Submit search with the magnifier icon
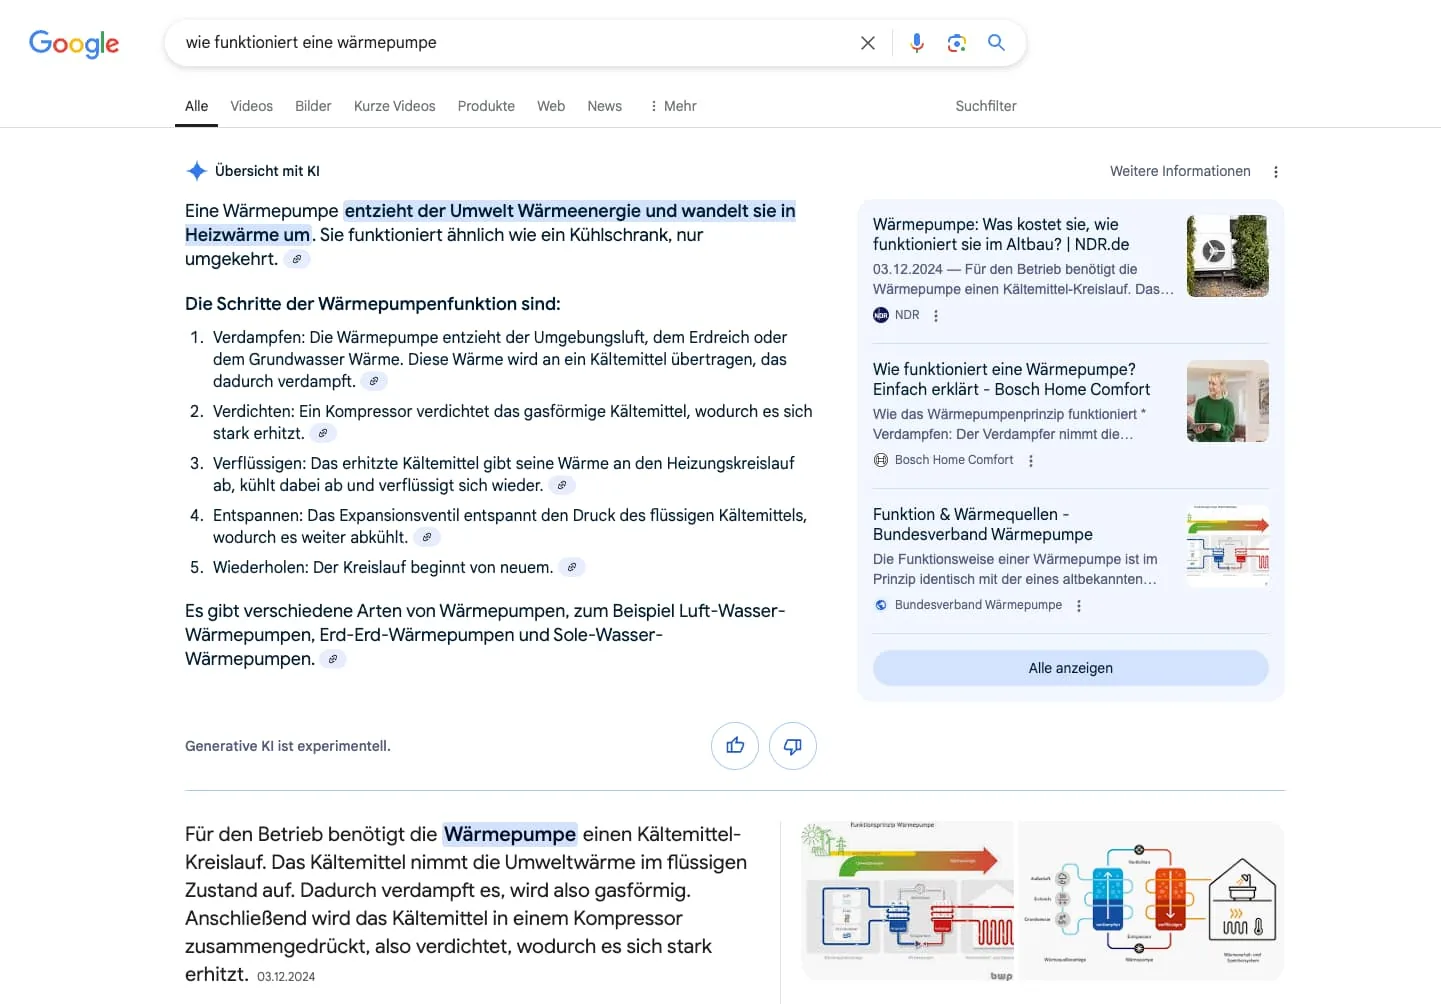1441x1004 pixels. coord(997,43)
